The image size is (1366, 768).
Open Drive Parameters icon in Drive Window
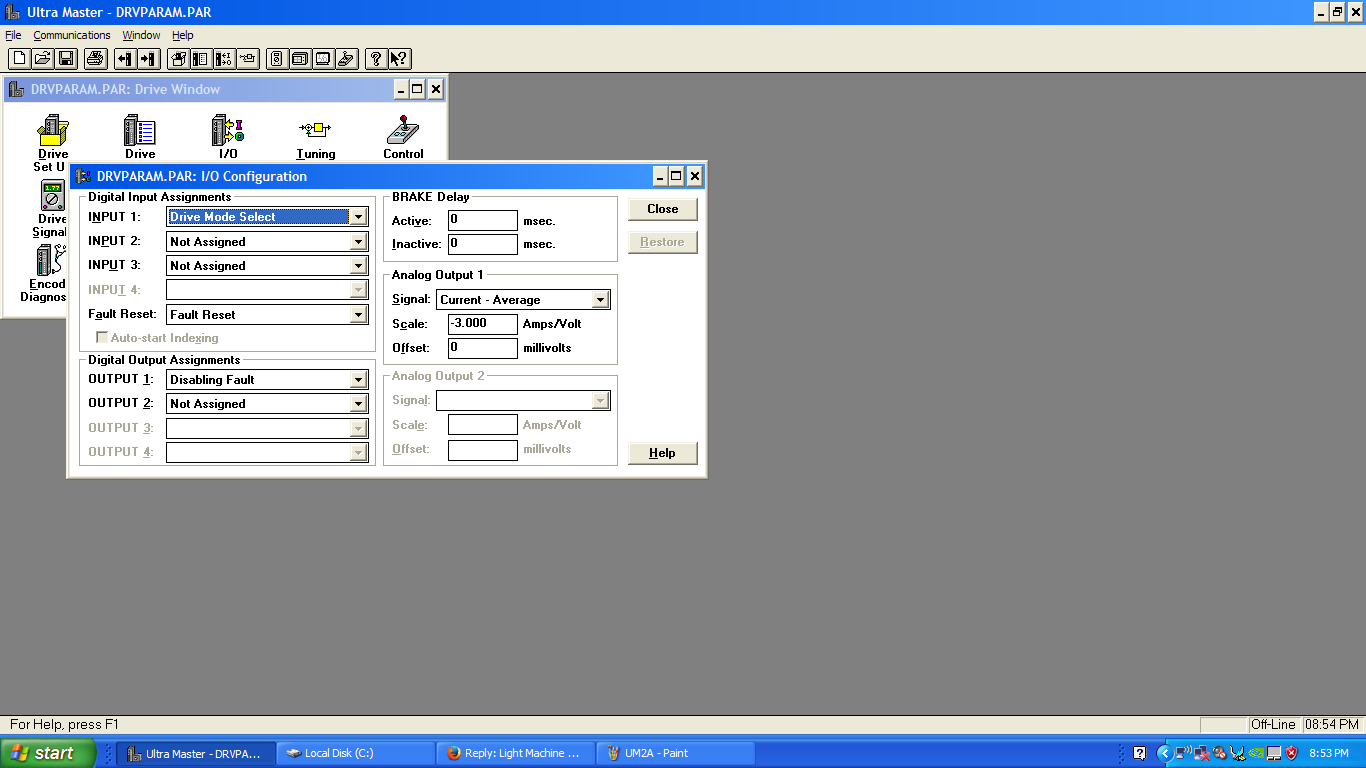coord(140,131)
